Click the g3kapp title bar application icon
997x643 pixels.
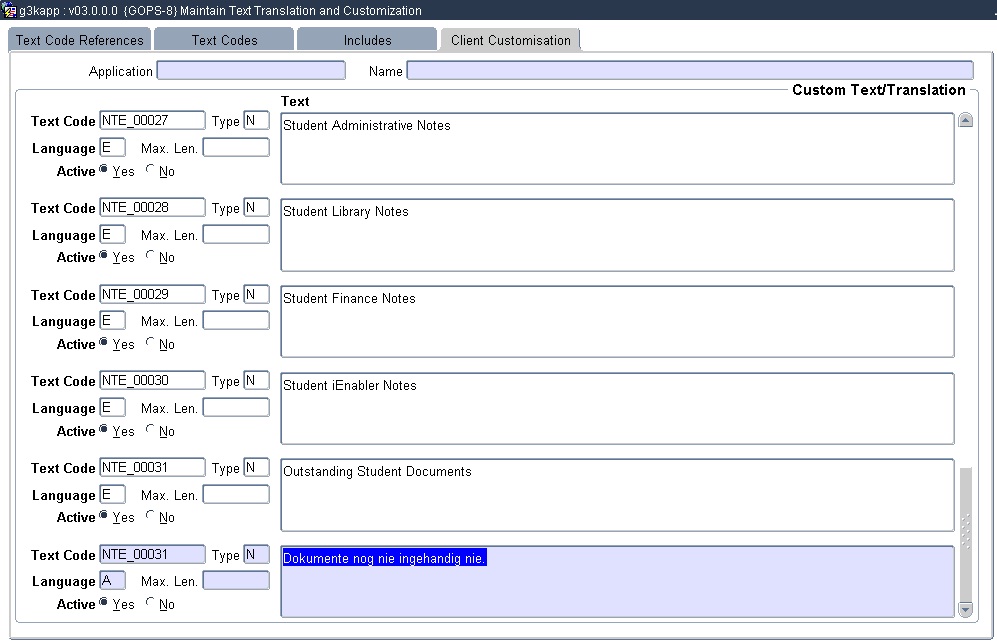coord(10,8)
